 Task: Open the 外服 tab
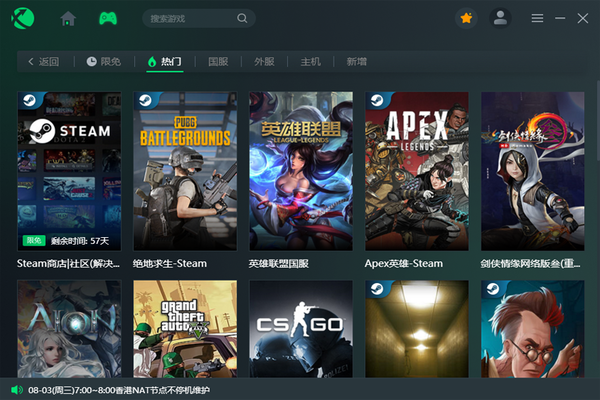click(264, 62)
